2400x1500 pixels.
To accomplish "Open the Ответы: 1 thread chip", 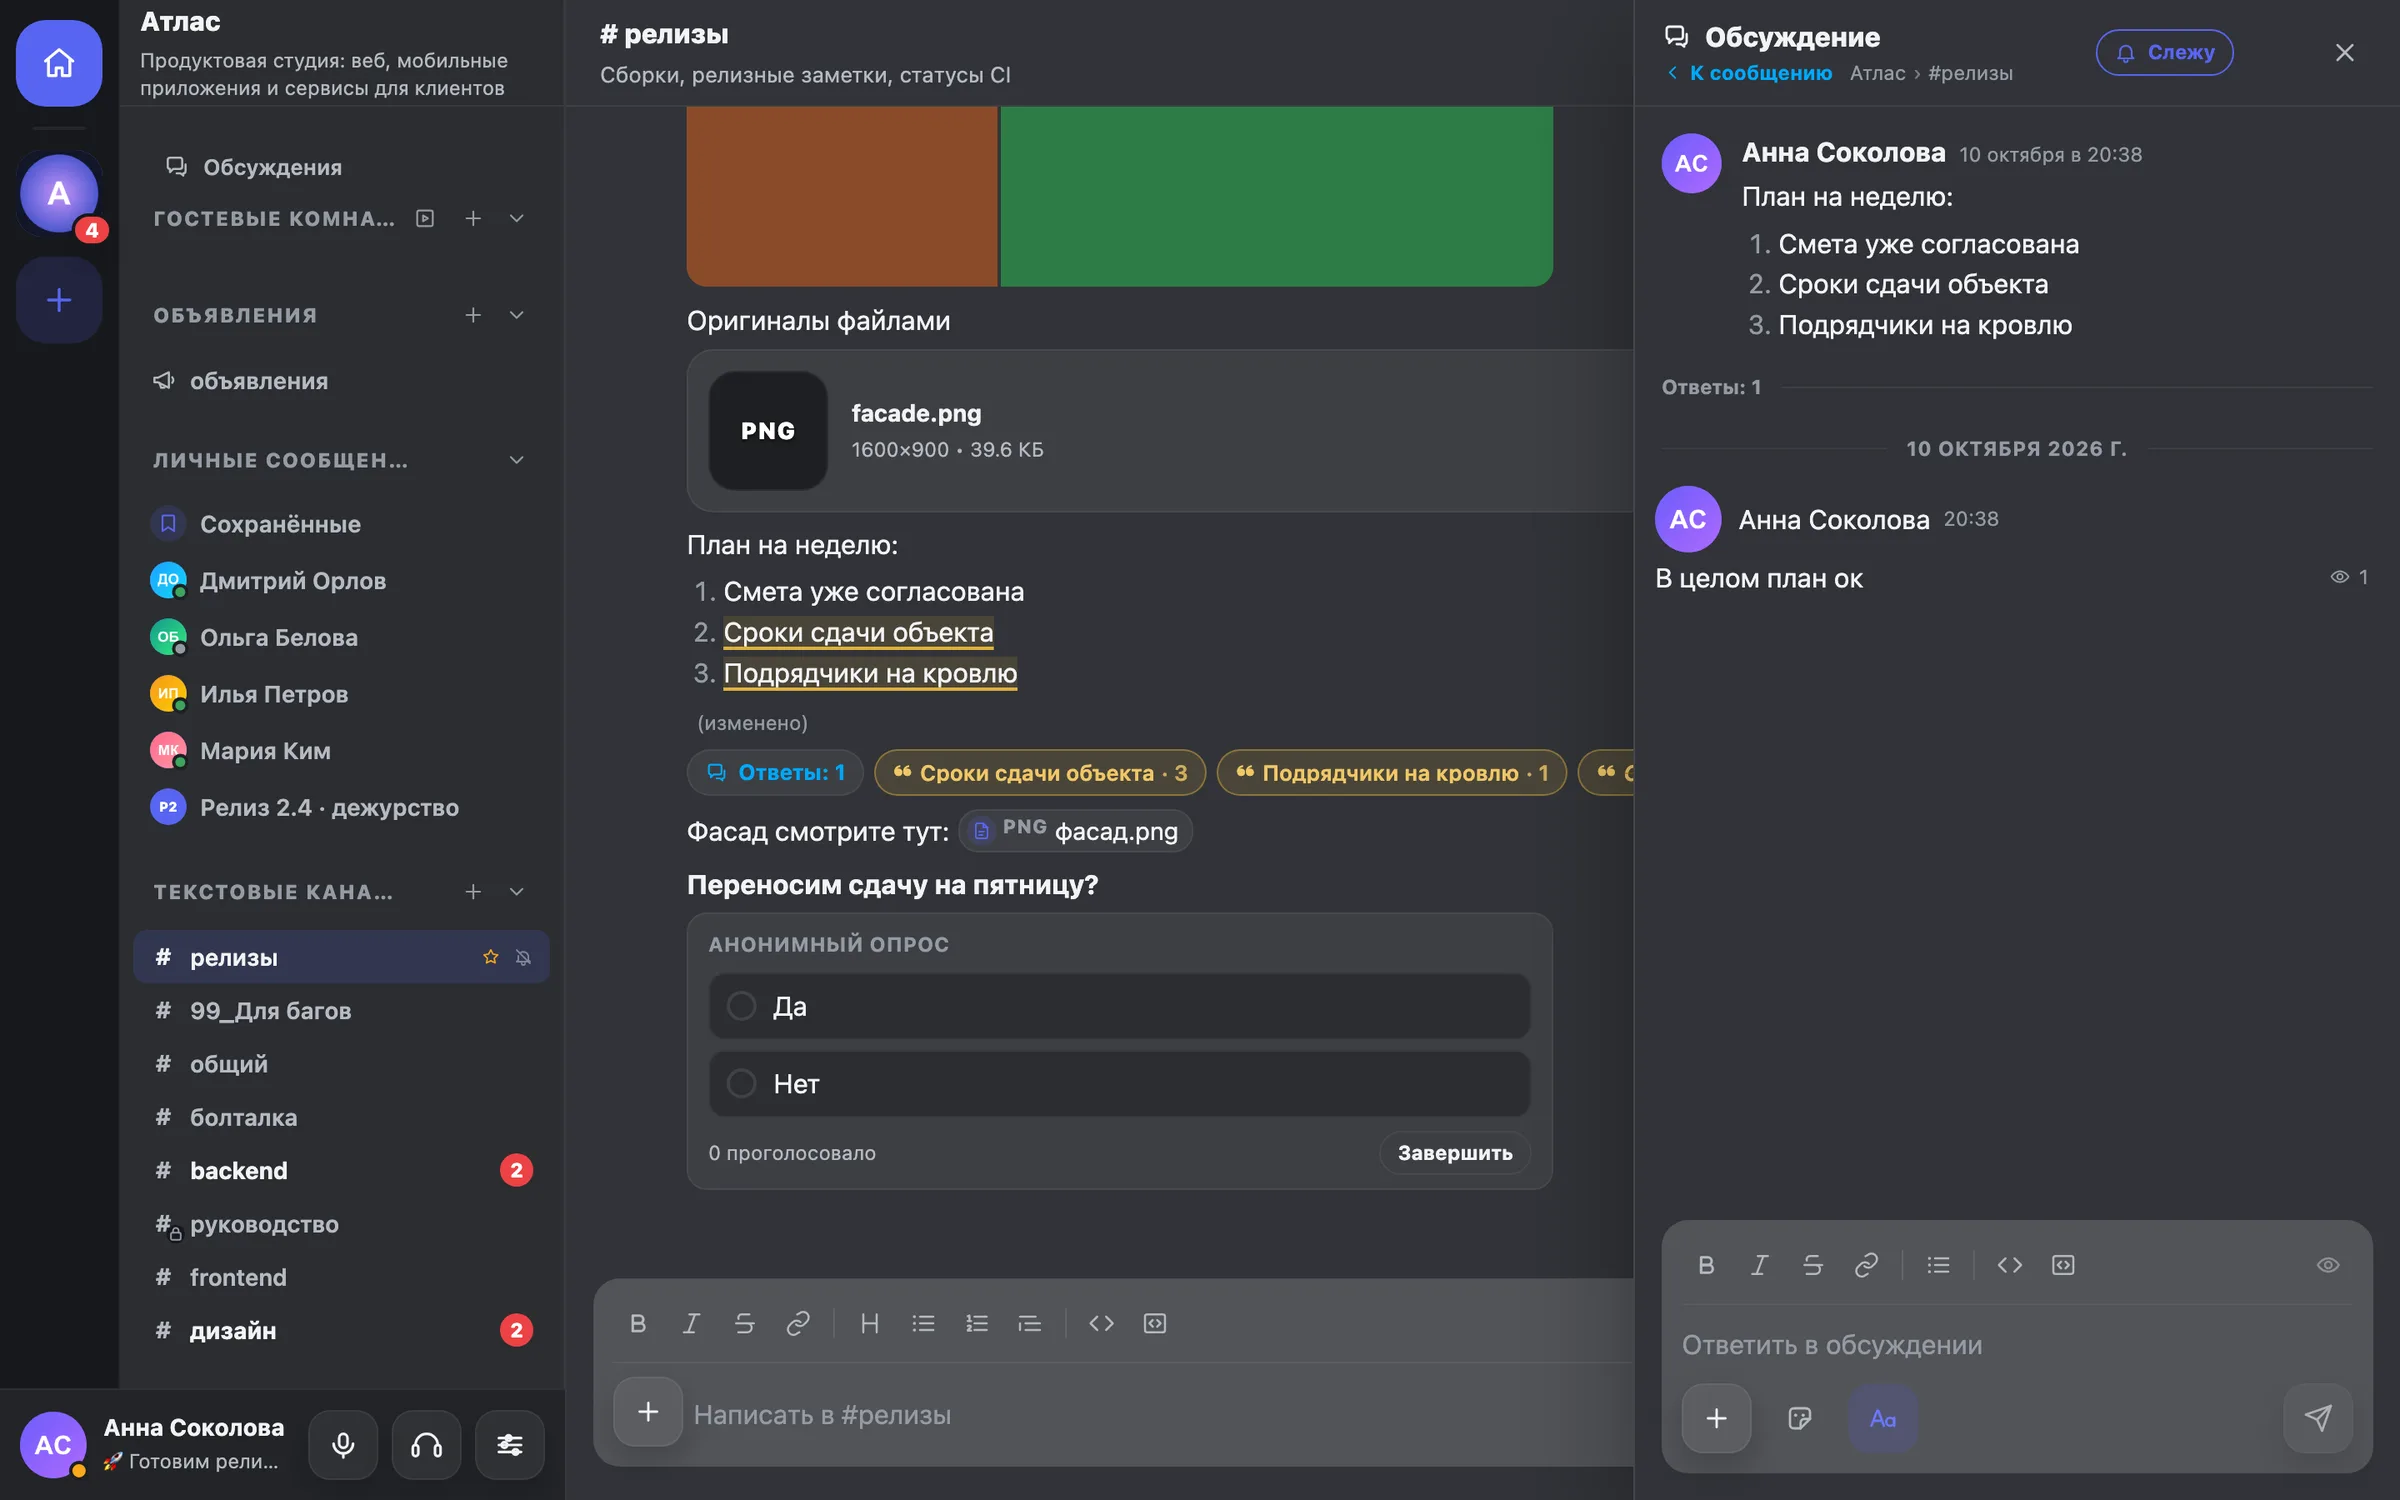I will [775, 773].
